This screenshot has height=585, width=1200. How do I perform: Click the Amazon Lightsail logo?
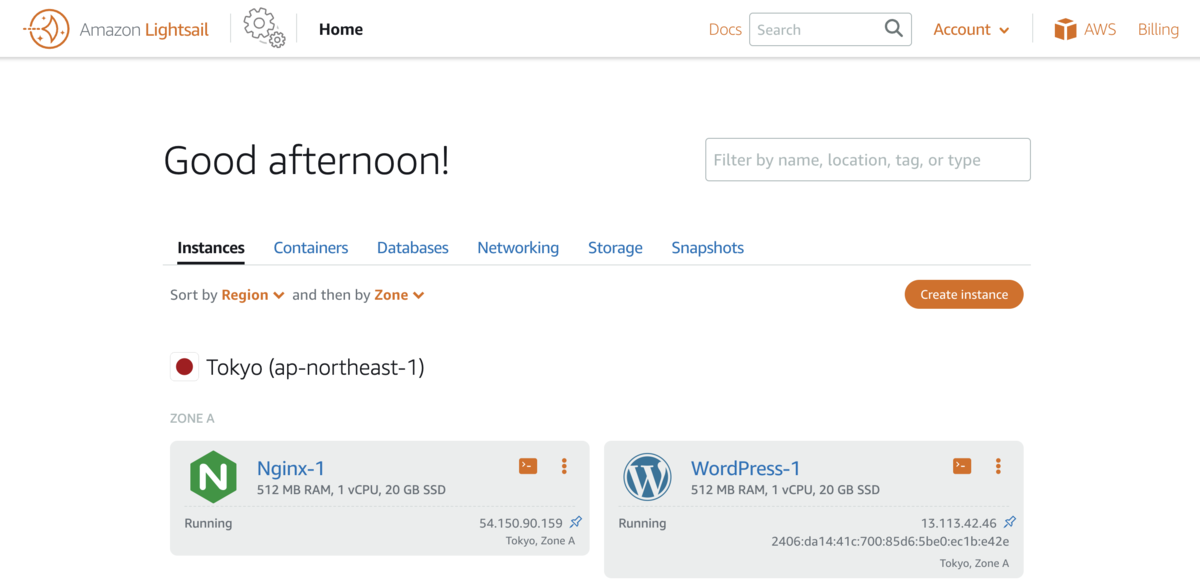[116, 29]
